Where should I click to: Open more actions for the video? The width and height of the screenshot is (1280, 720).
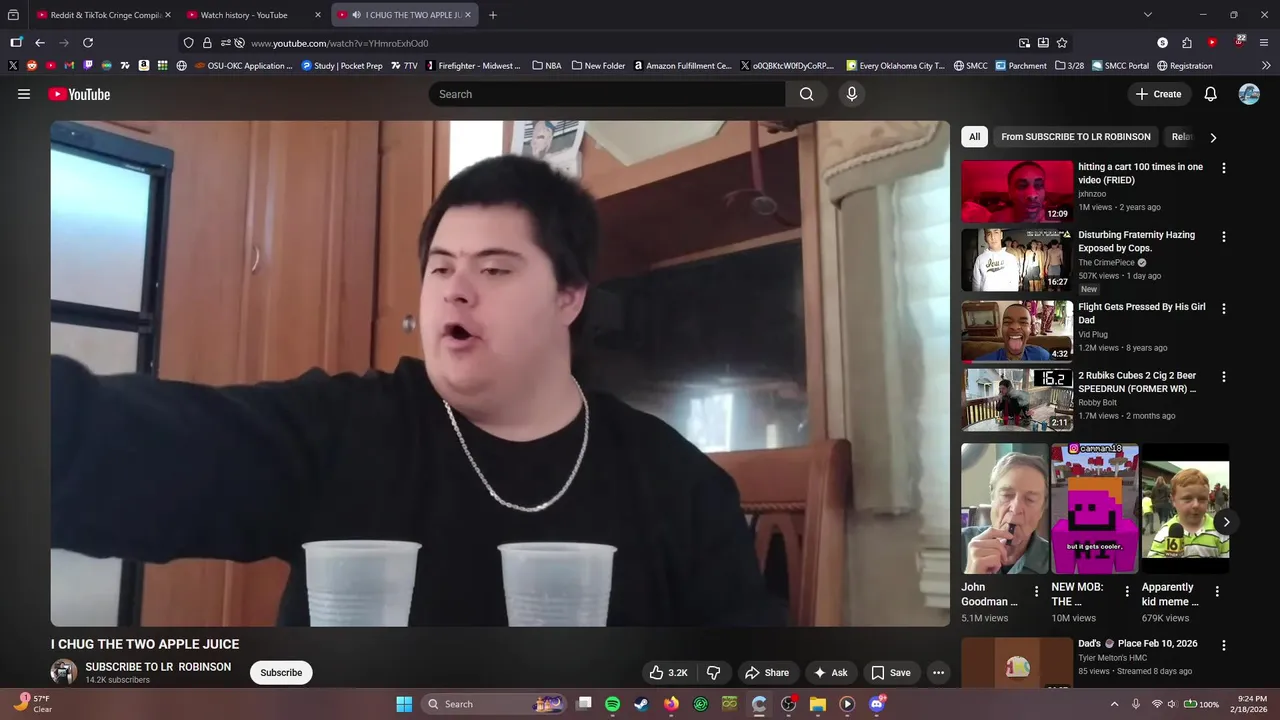point(938,673)
